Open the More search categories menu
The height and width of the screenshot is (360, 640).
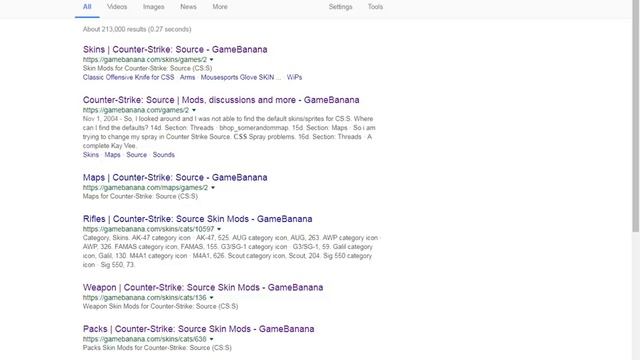(220, 7)
